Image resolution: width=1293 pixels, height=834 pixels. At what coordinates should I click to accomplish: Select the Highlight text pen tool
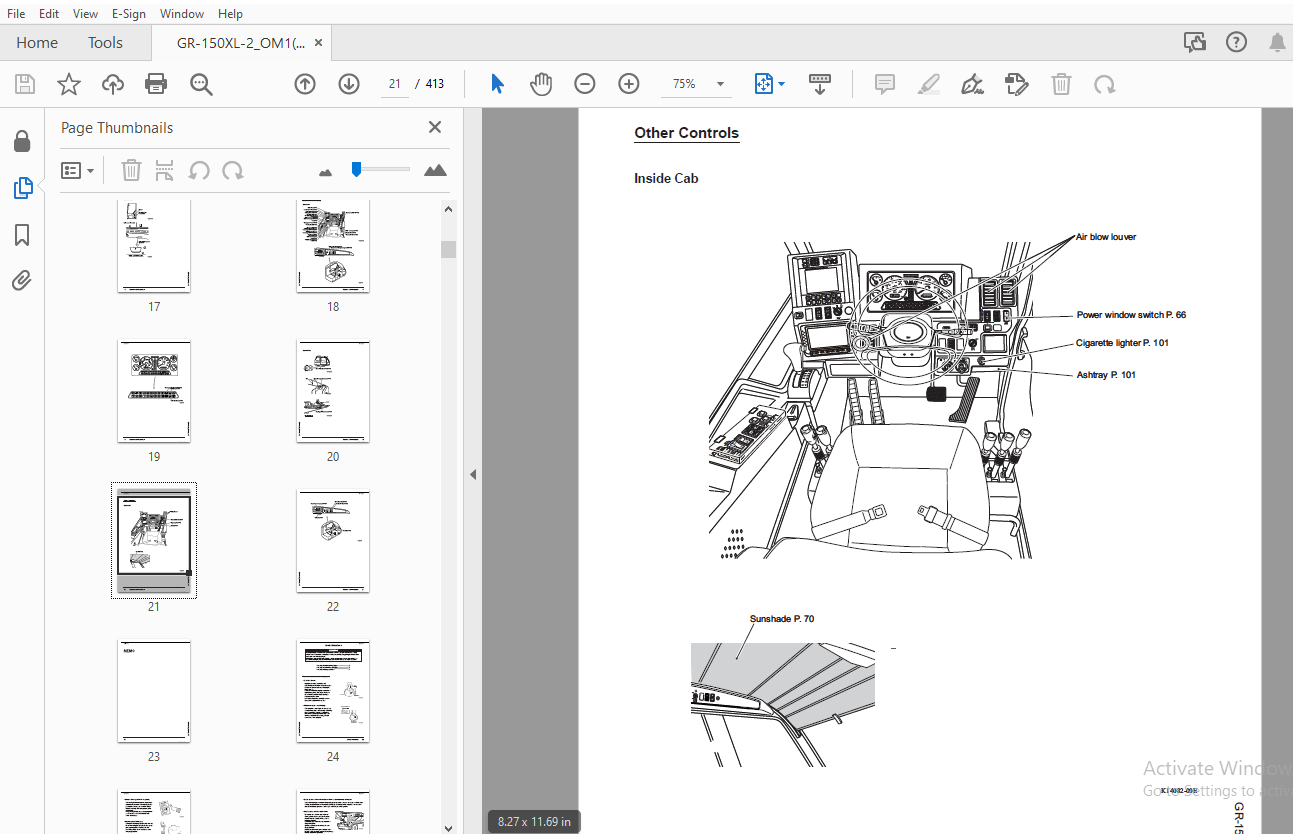(x=929, y=84)
